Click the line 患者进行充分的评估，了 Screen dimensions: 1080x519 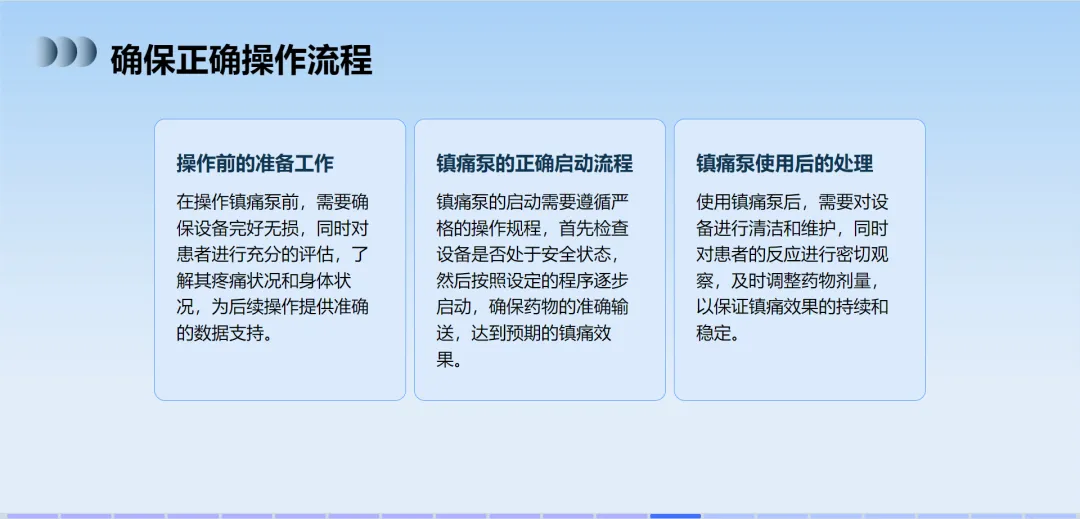pyautogui.click(x=273, y=255)
